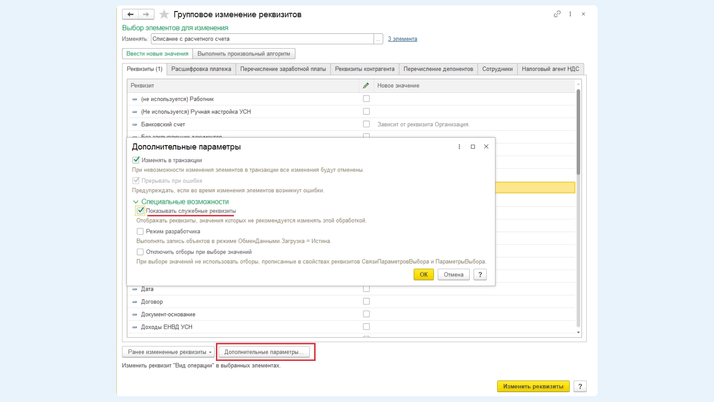Switch to 'Расшифровка платежа' tab
Screen dimensions: 714x402
201,69
